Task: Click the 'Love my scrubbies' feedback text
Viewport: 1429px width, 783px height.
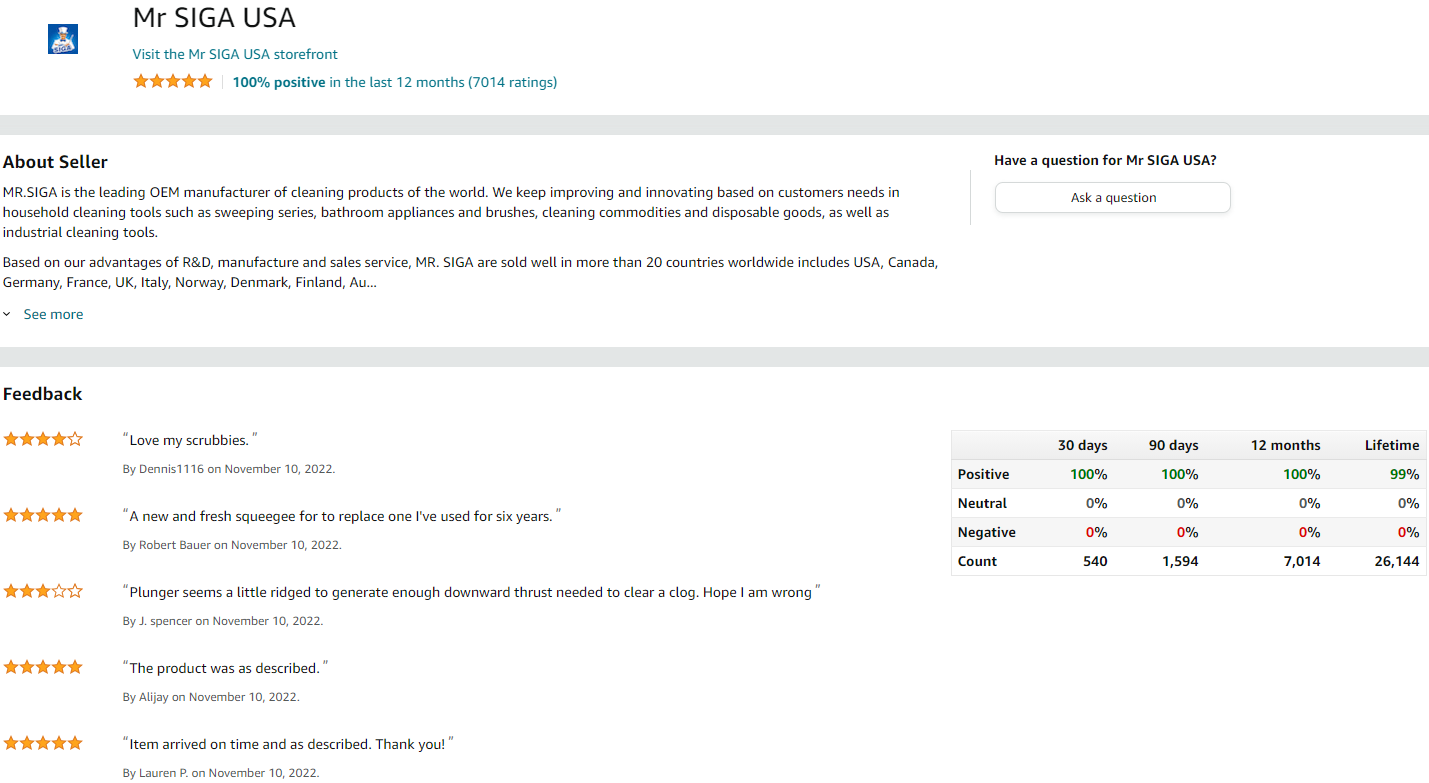Action: point(189,440)
